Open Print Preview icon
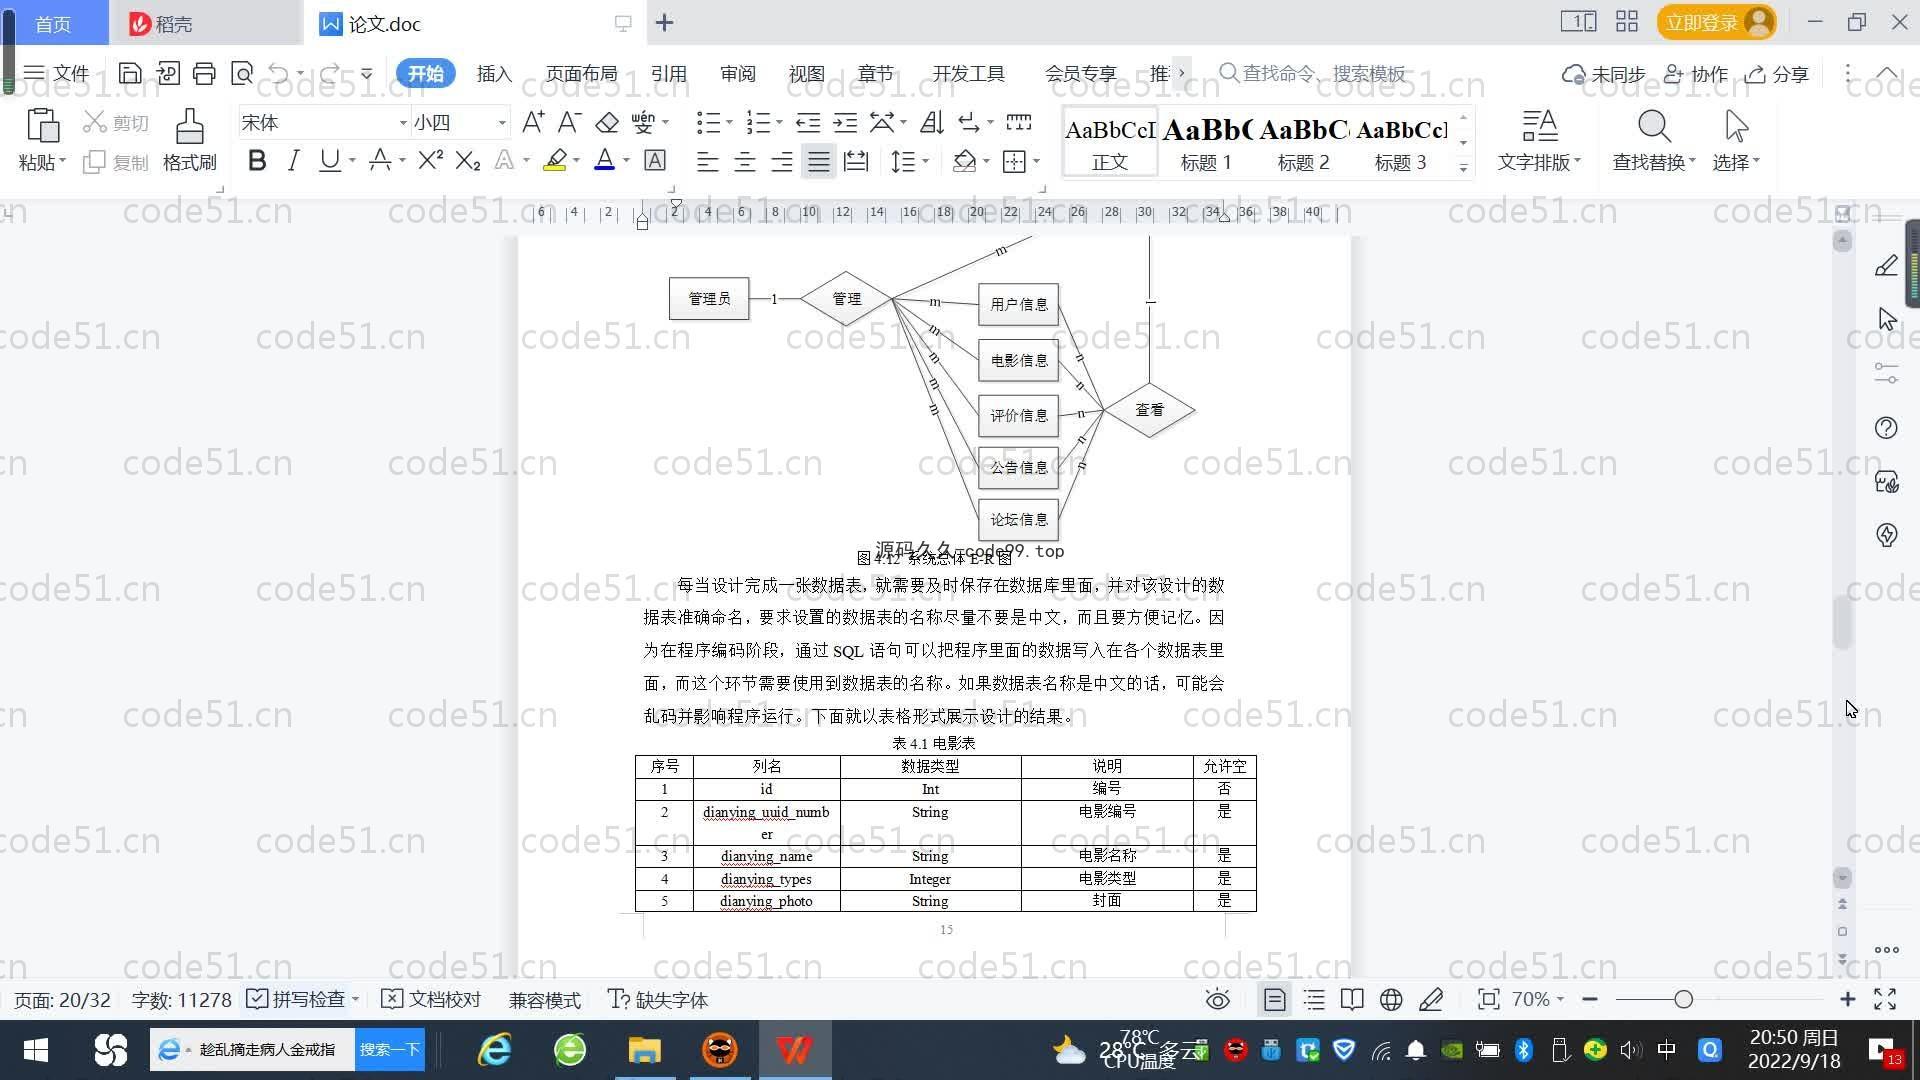 241,73
